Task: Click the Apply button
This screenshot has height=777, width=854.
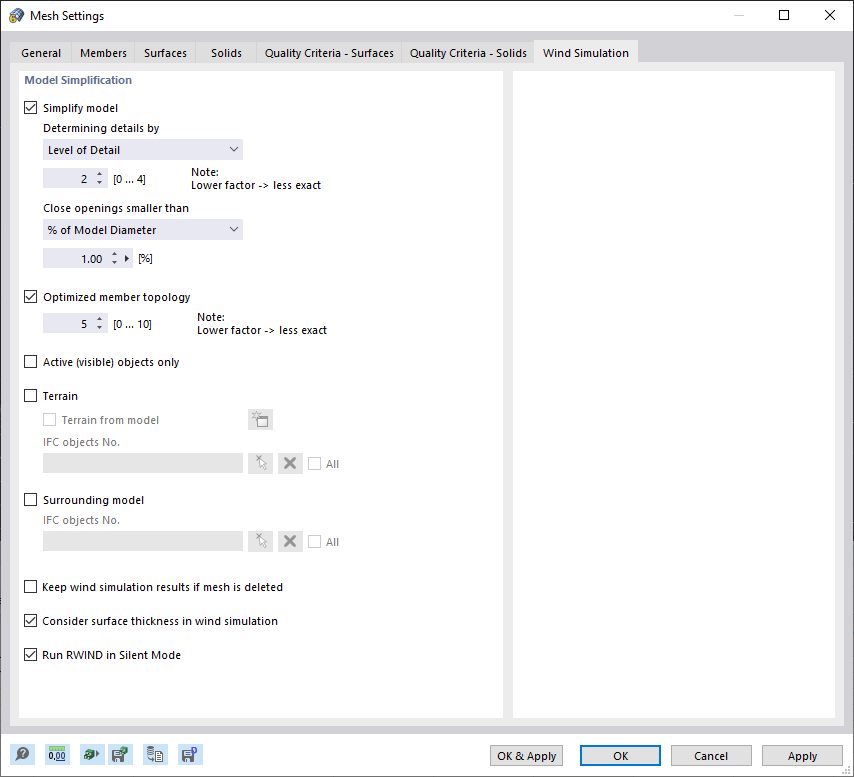Action: 802,756
